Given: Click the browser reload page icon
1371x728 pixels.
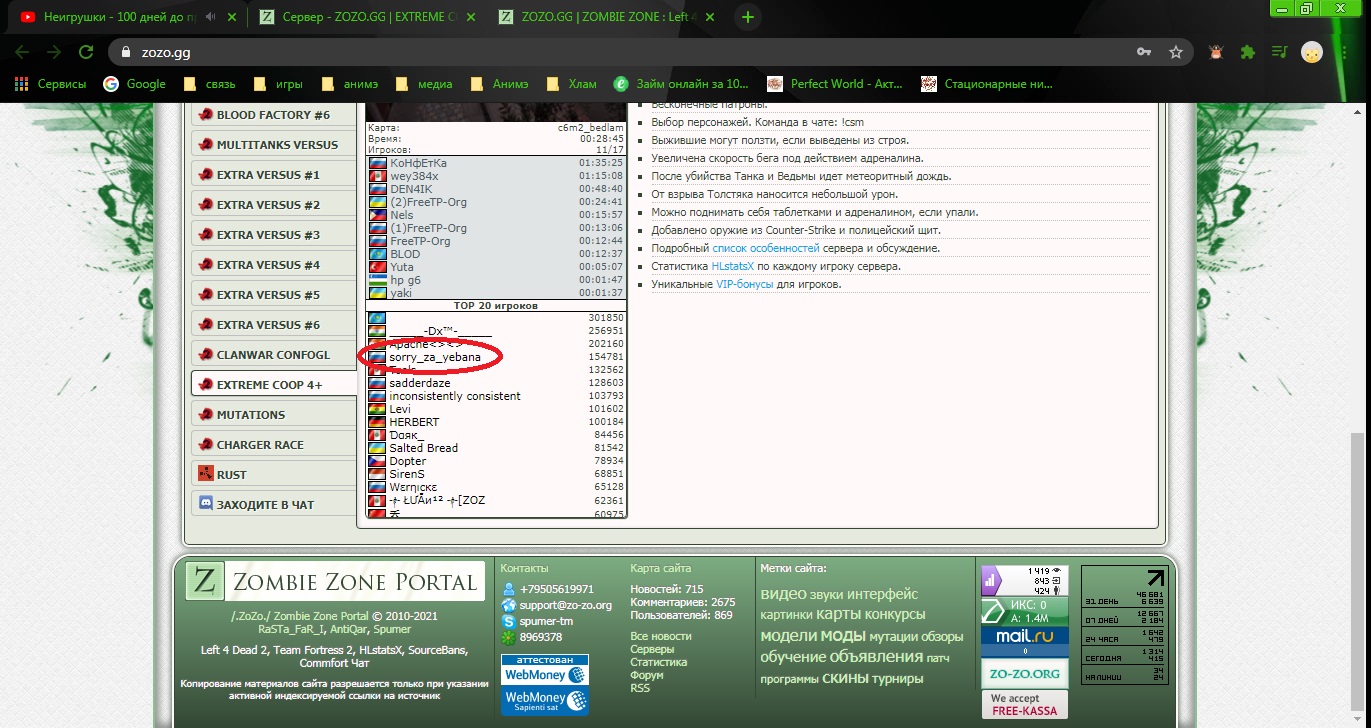Looking at the screenshot, I should click(86, 52).
